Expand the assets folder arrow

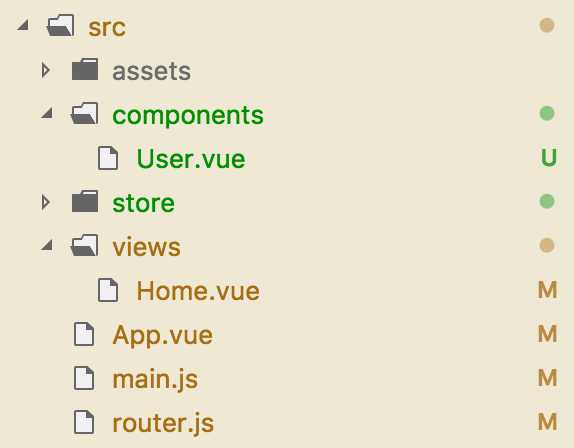pyautogui.click(x=46, y=70)
